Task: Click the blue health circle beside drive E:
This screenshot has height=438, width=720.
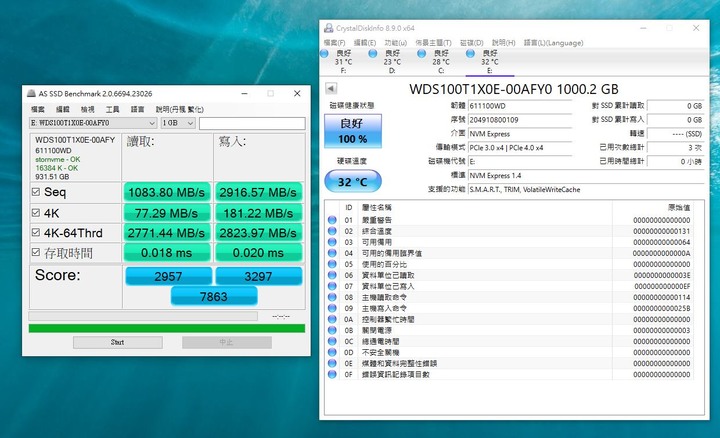Action: click(470, 54)
